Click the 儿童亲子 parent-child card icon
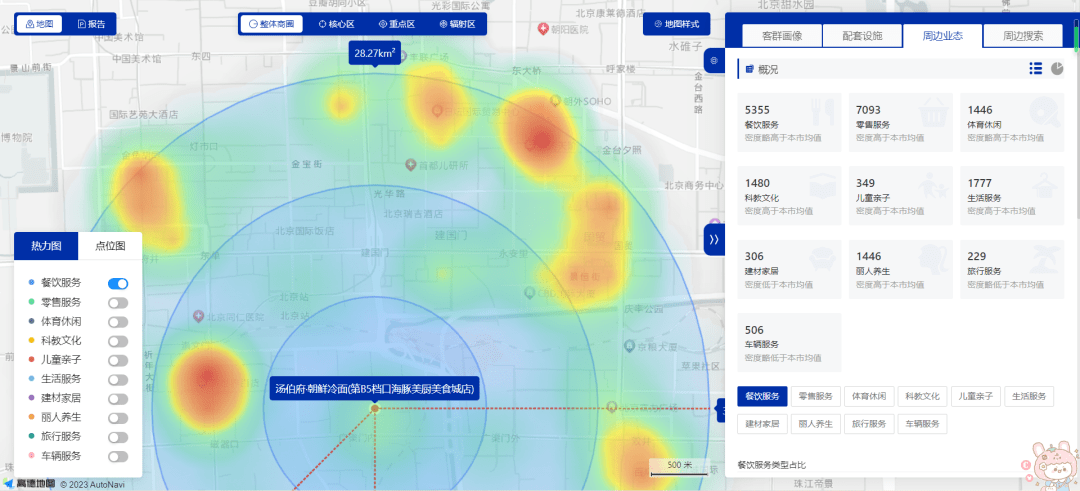This screenshot has width=1080, height=491. click(x=935, y=187)
